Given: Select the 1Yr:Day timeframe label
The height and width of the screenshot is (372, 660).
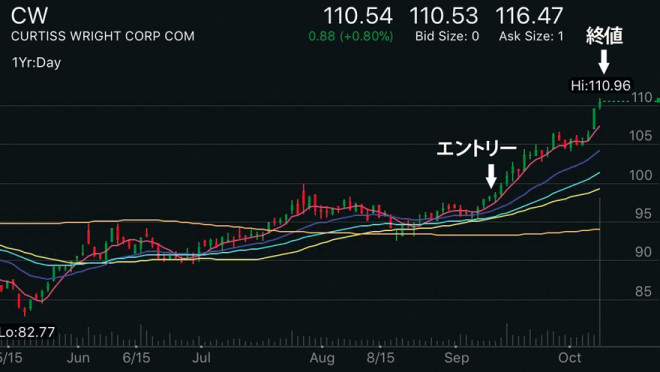Looking at the screenshot, I should tap(37, 63).
